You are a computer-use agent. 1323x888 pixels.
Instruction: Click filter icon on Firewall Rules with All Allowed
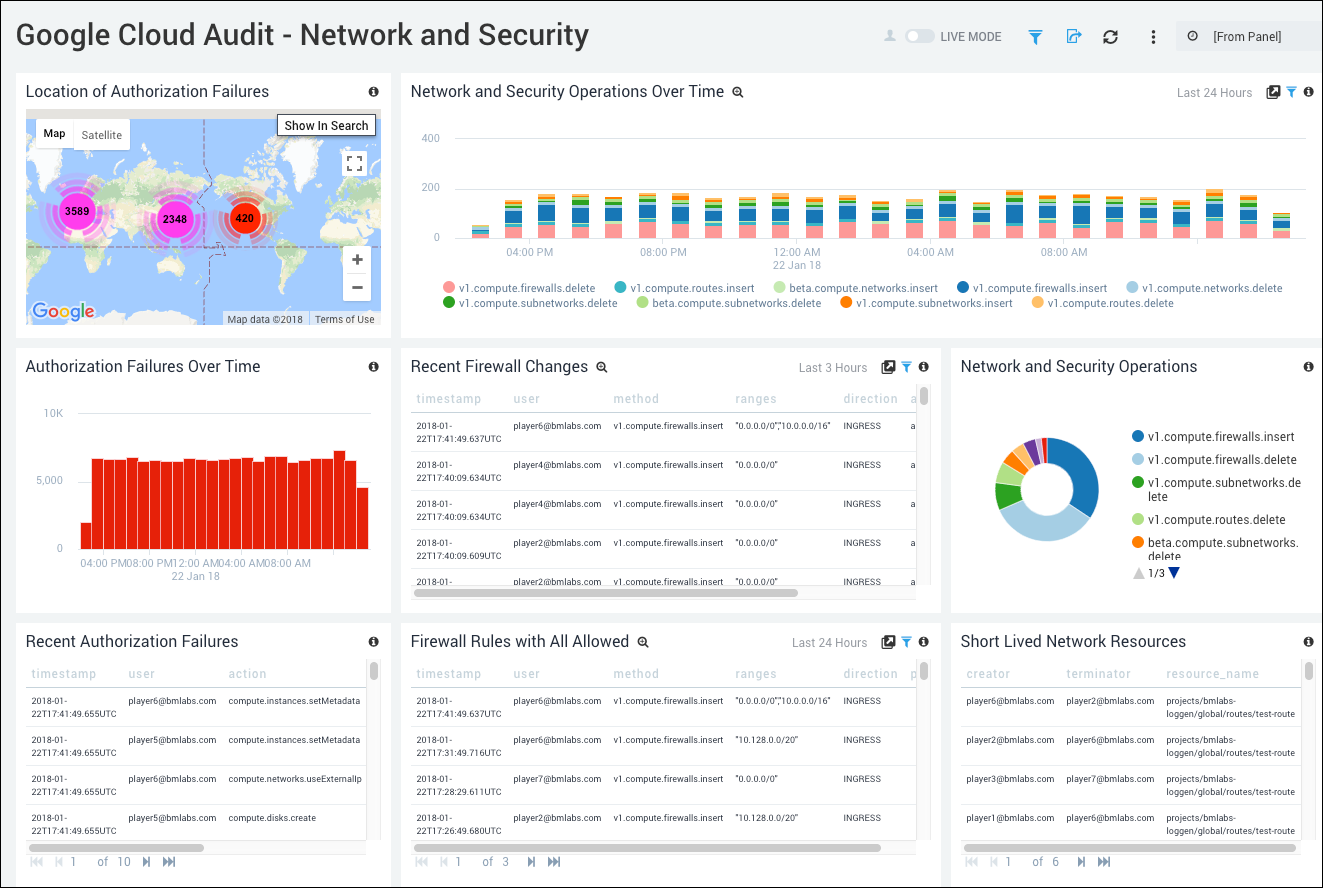tap(906, 642)
